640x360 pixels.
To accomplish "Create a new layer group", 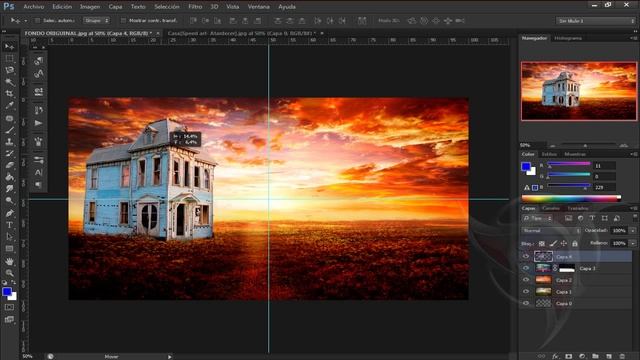I will (x=595, y=356).
